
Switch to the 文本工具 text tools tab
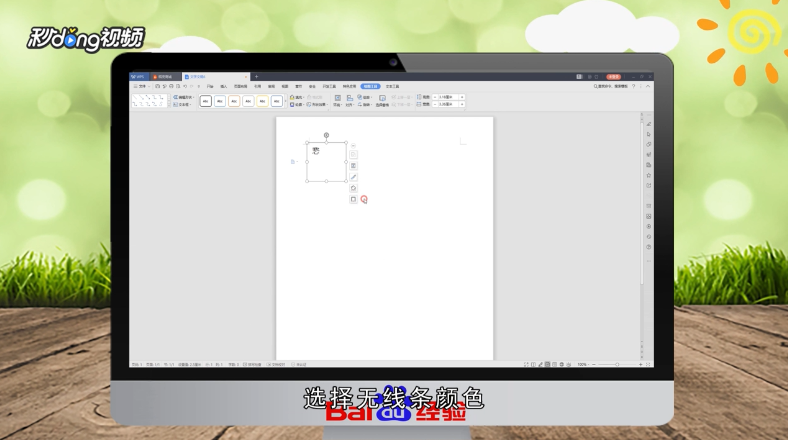tap(392, 86)
